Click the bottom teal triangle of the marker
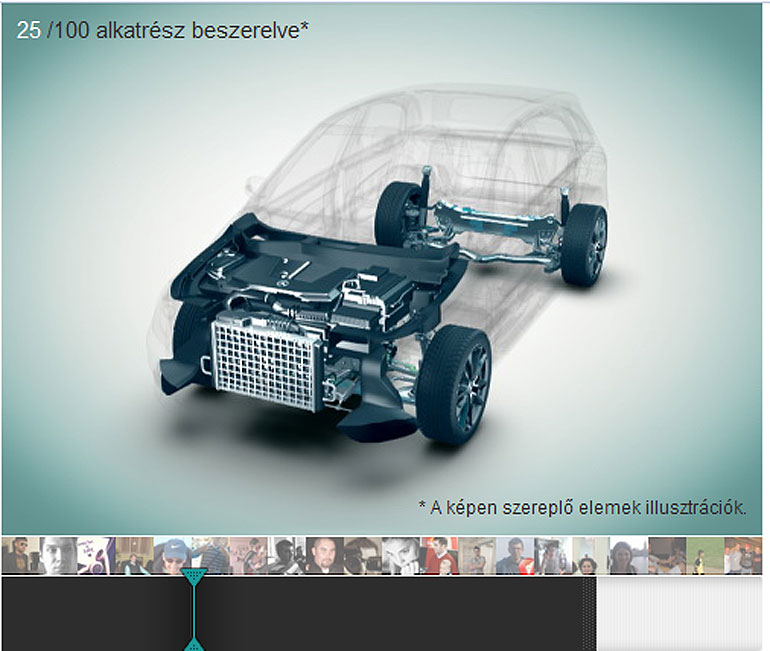This screenshot has height=651, width=770. [194, 642]
